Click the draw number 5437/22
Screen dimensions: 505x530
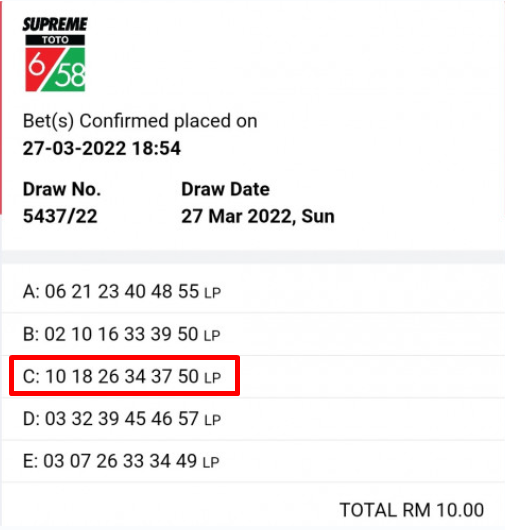pos(60,216)
